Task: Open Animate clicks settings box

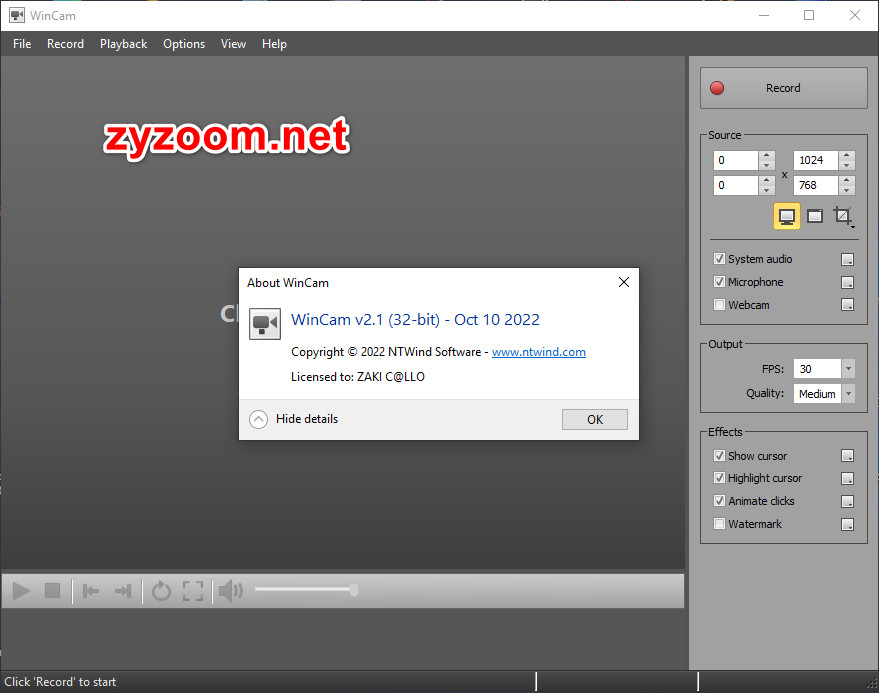Action: 847,501
